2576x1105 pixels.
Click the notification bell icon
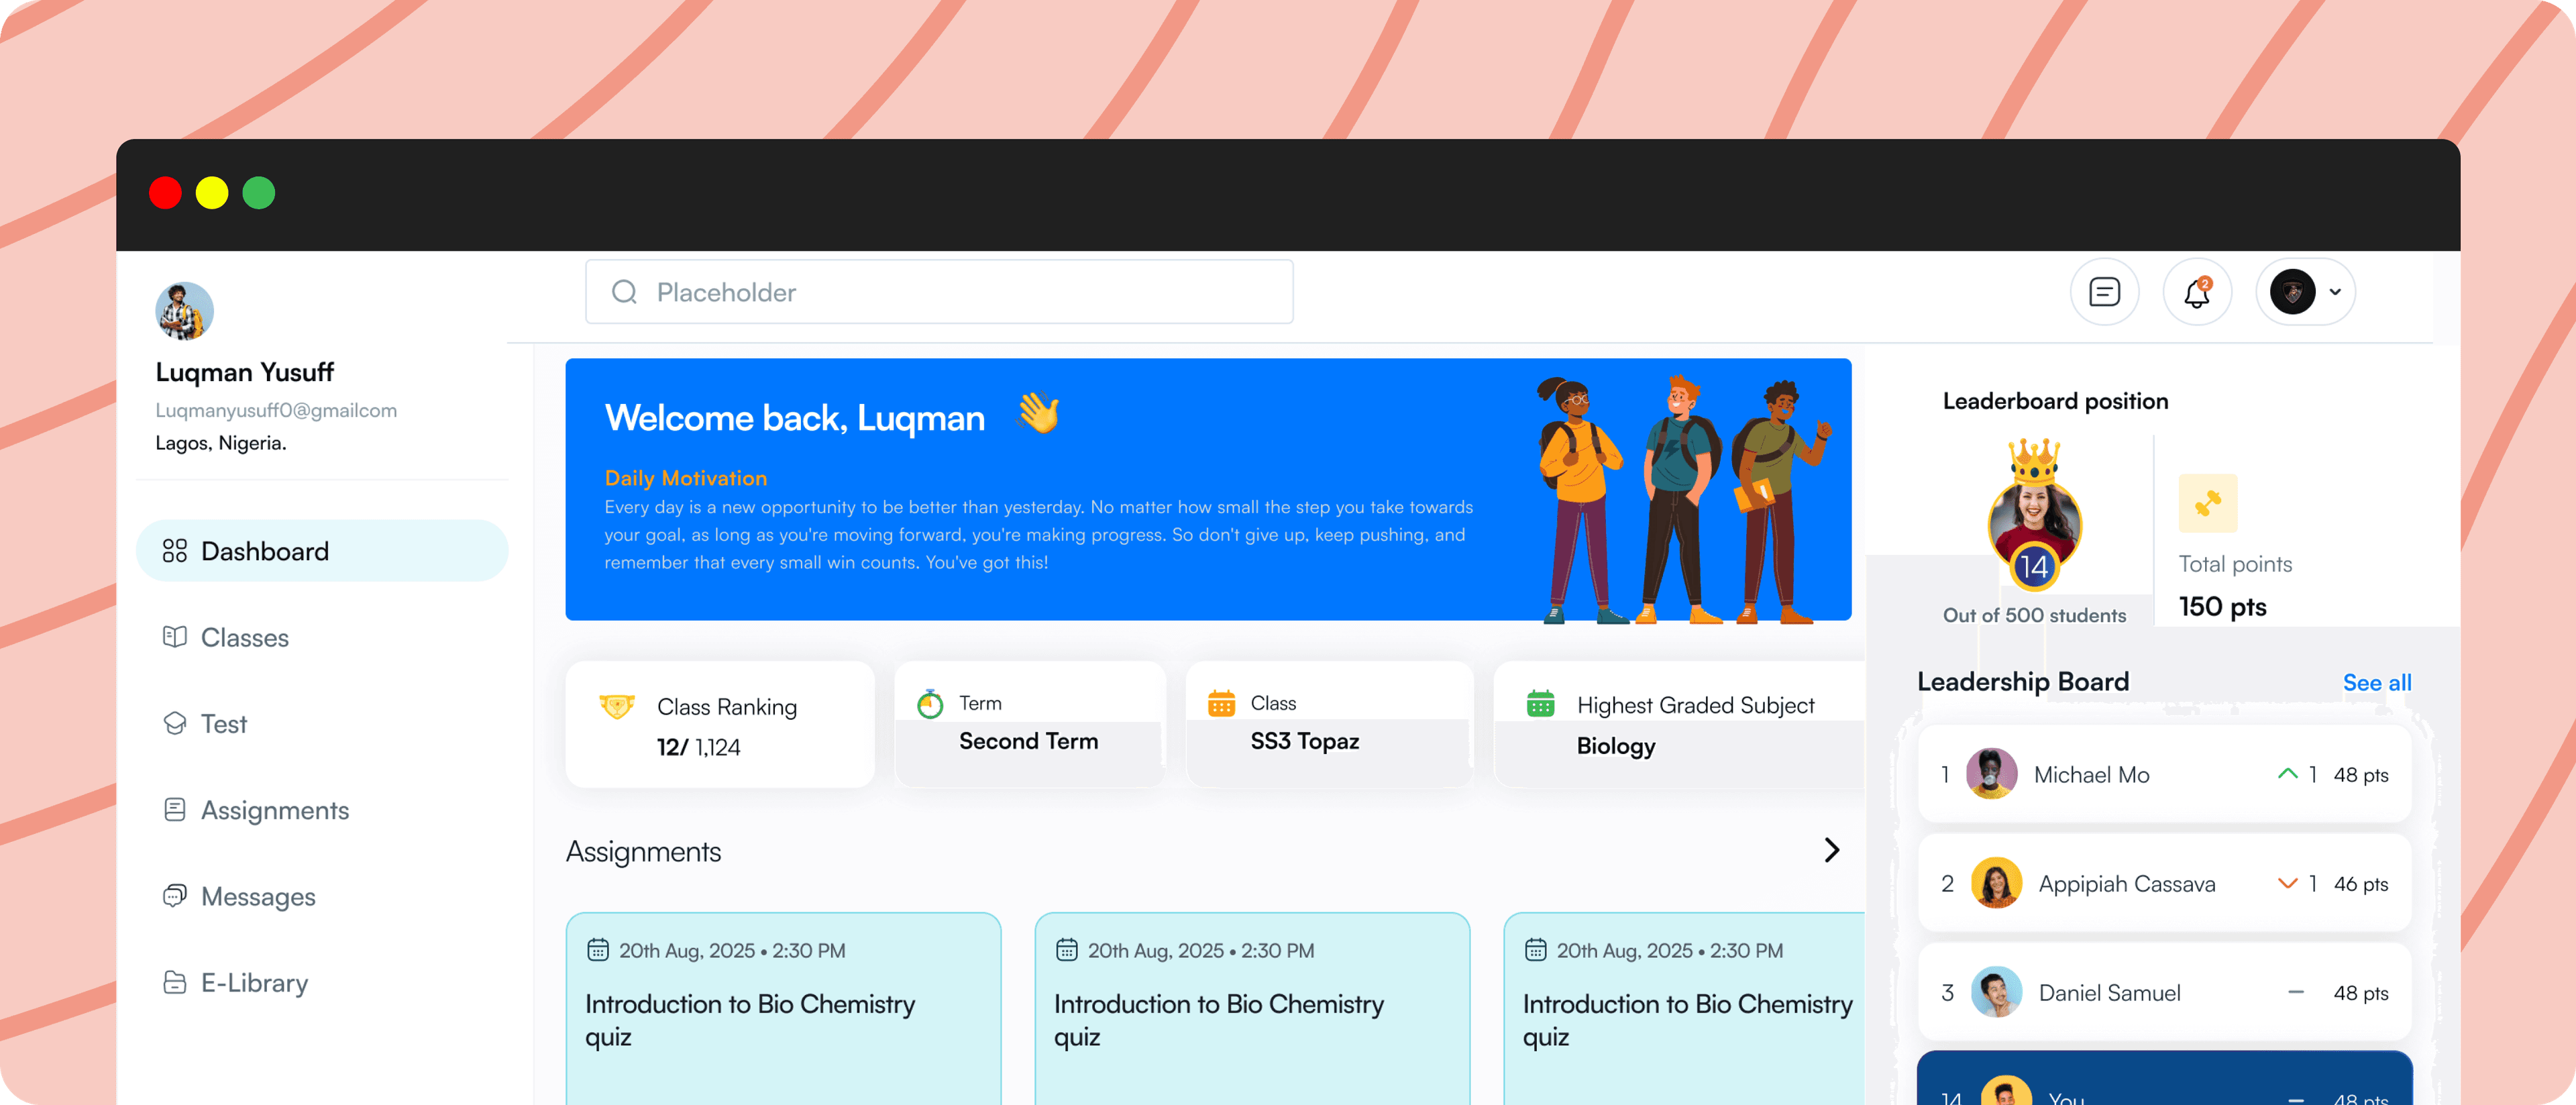pyautogui.click(x=2196, y=293)
